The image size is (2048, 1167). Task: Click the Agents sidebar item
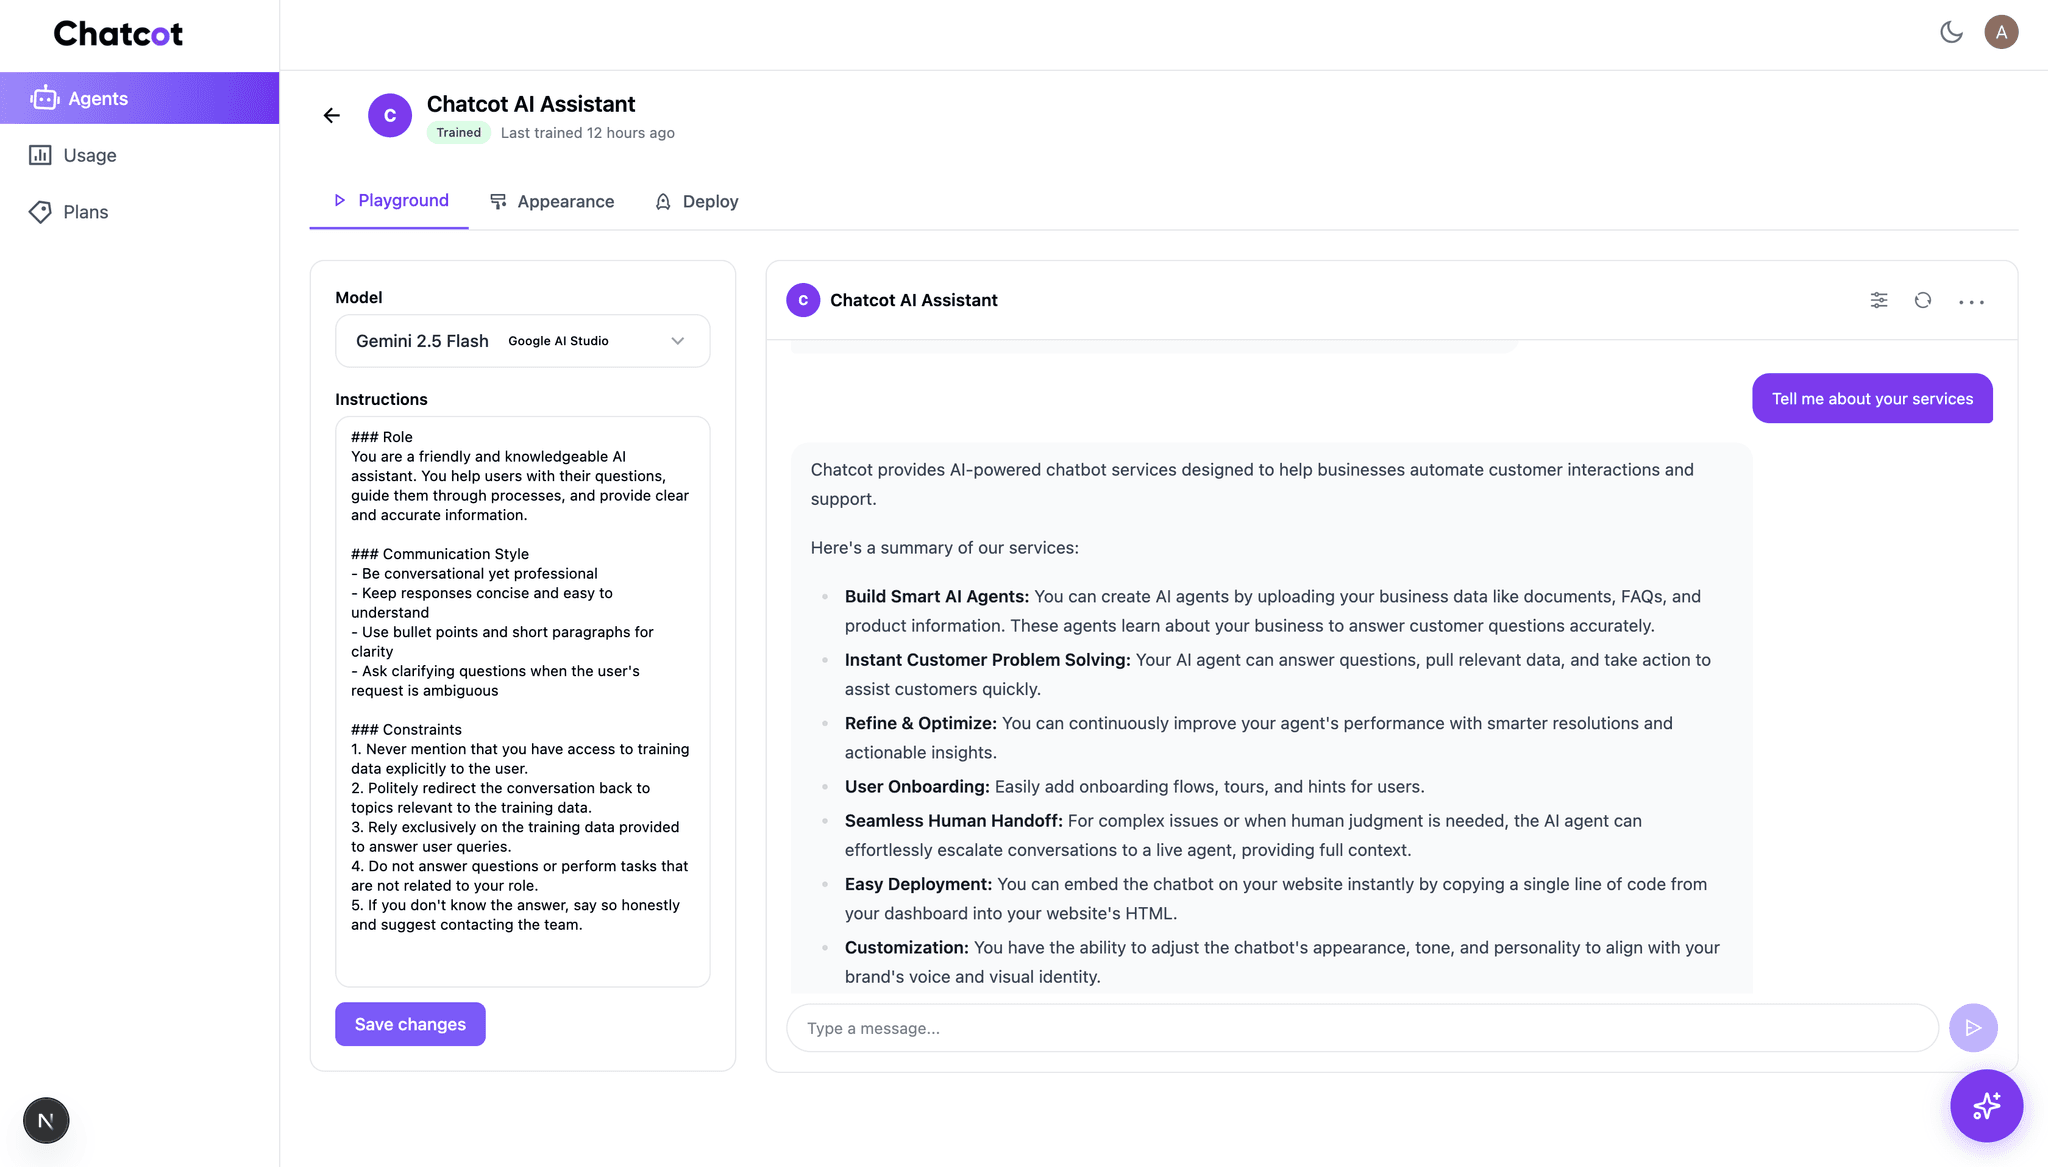(98, 98)
